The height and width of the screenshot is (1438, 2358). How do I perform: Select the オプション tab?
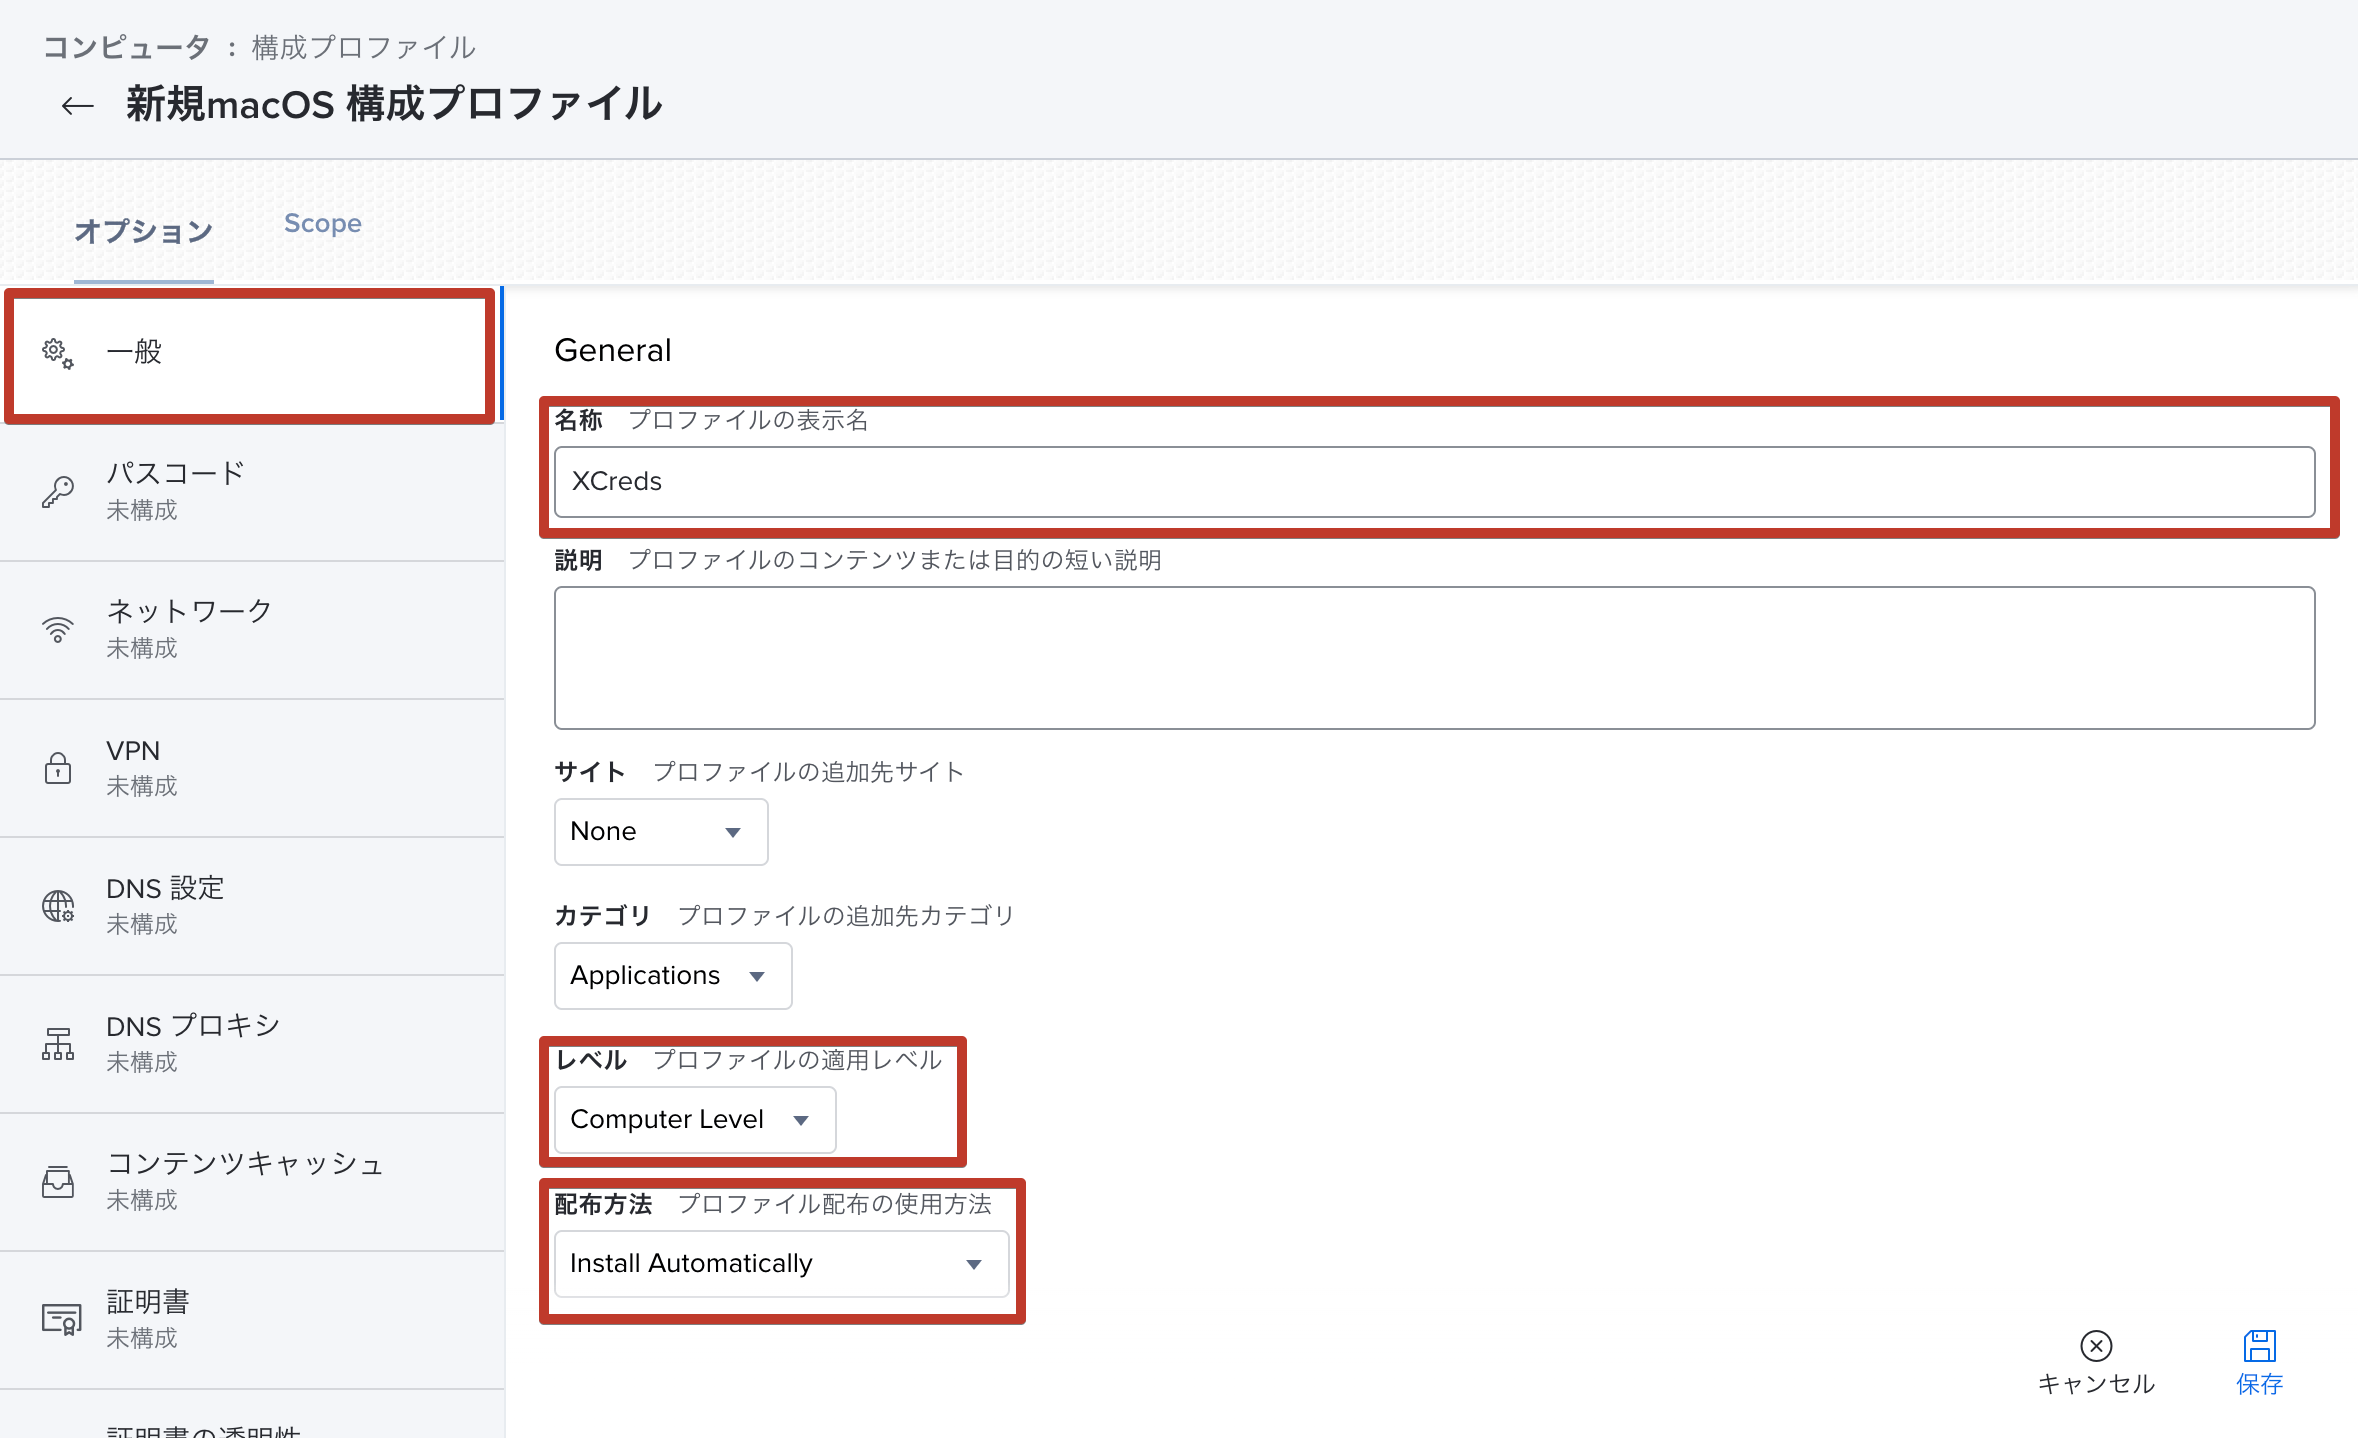[144, 231]
